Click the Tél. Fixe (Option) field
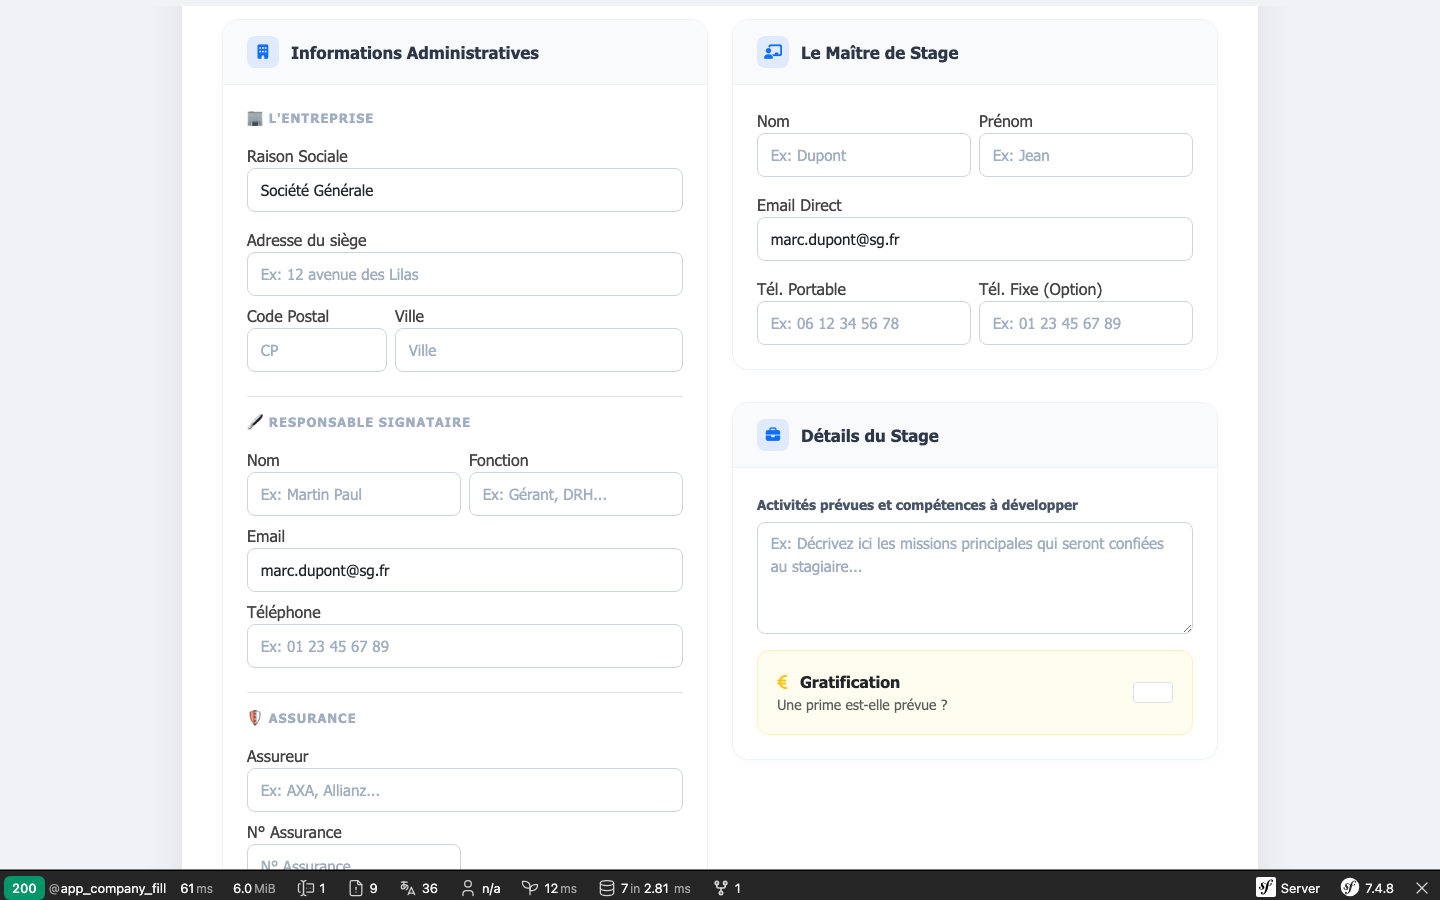1440x900 pixels. coord(1086,323)
